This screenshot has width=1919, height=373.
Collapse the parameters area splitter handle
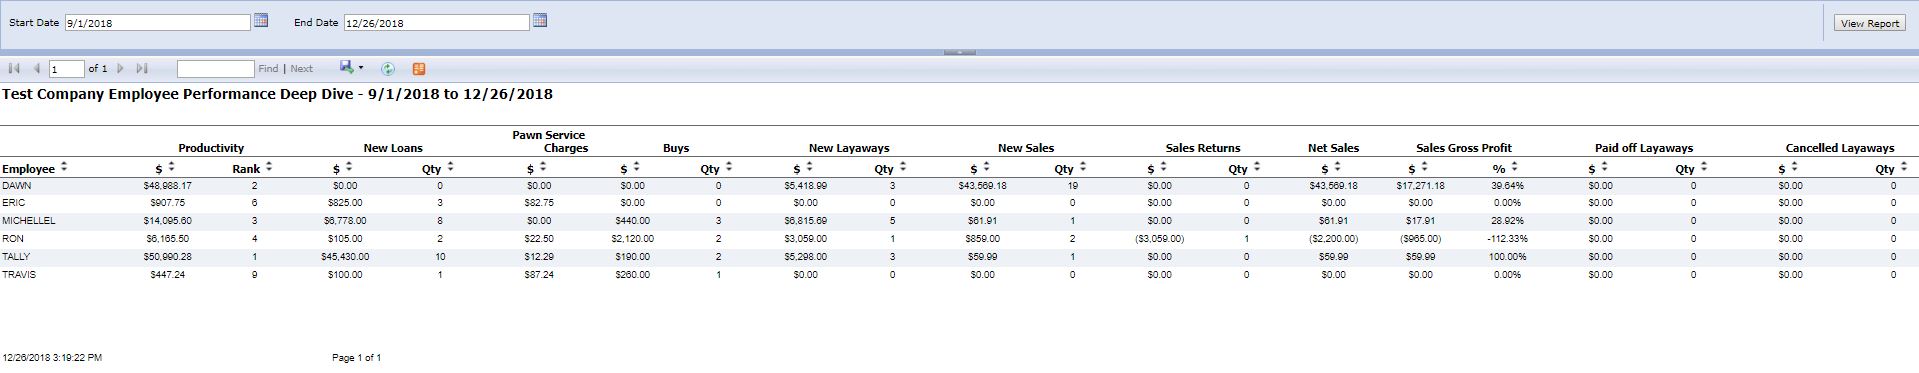pos(959,52)
